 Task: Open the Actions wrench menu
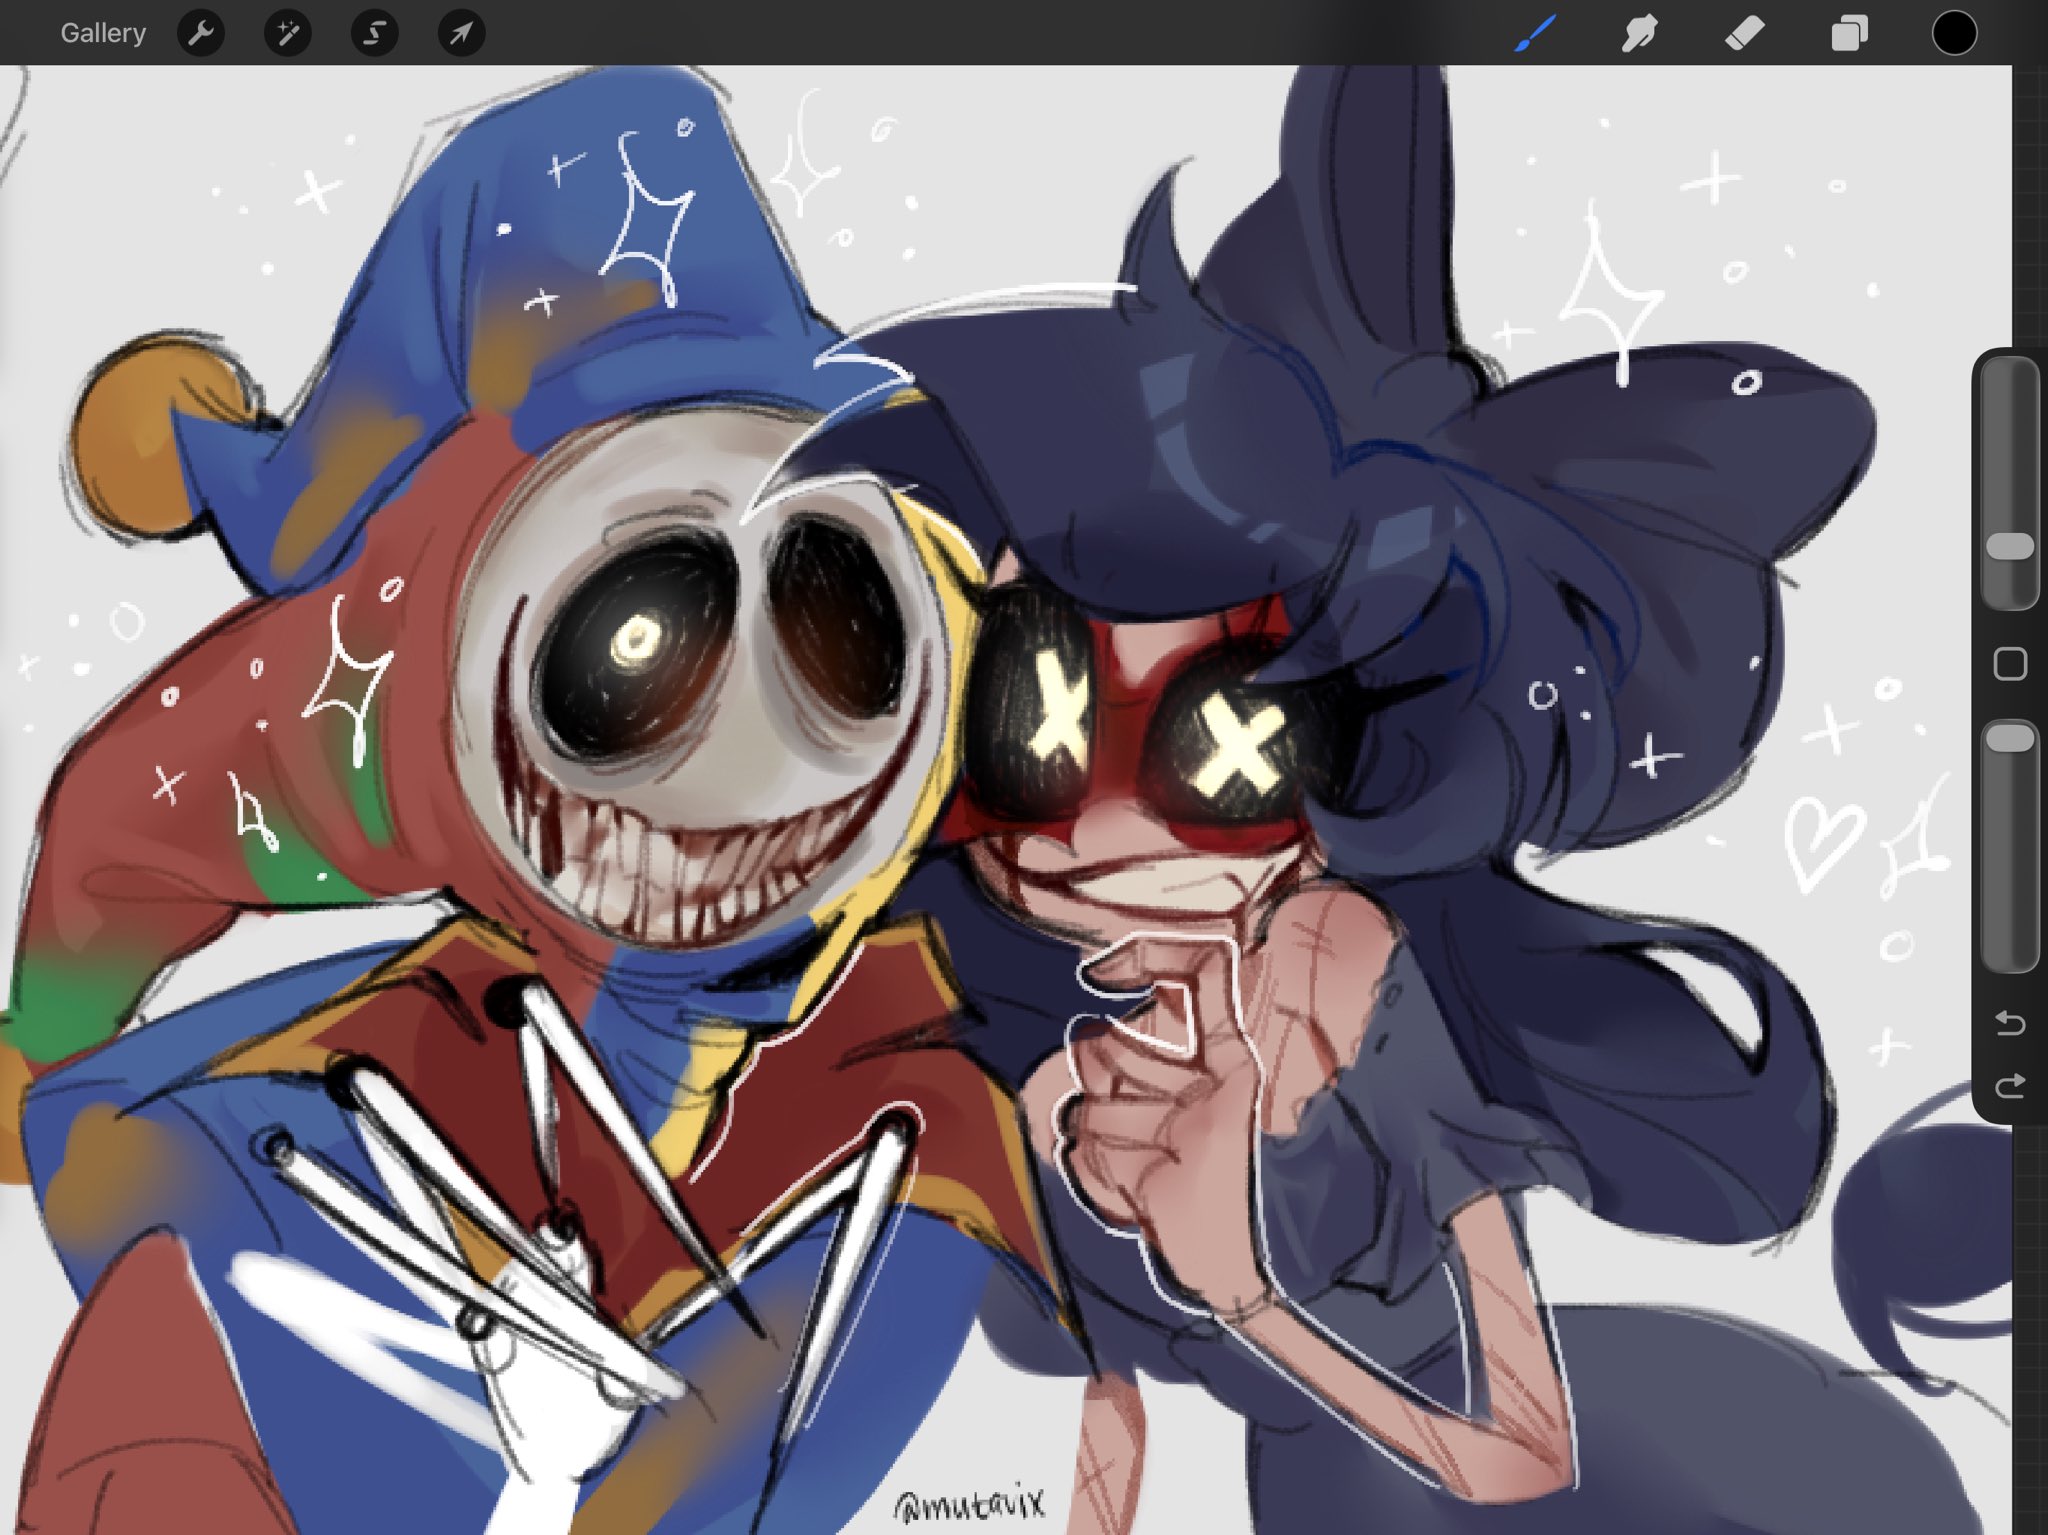tap(201, 33)
